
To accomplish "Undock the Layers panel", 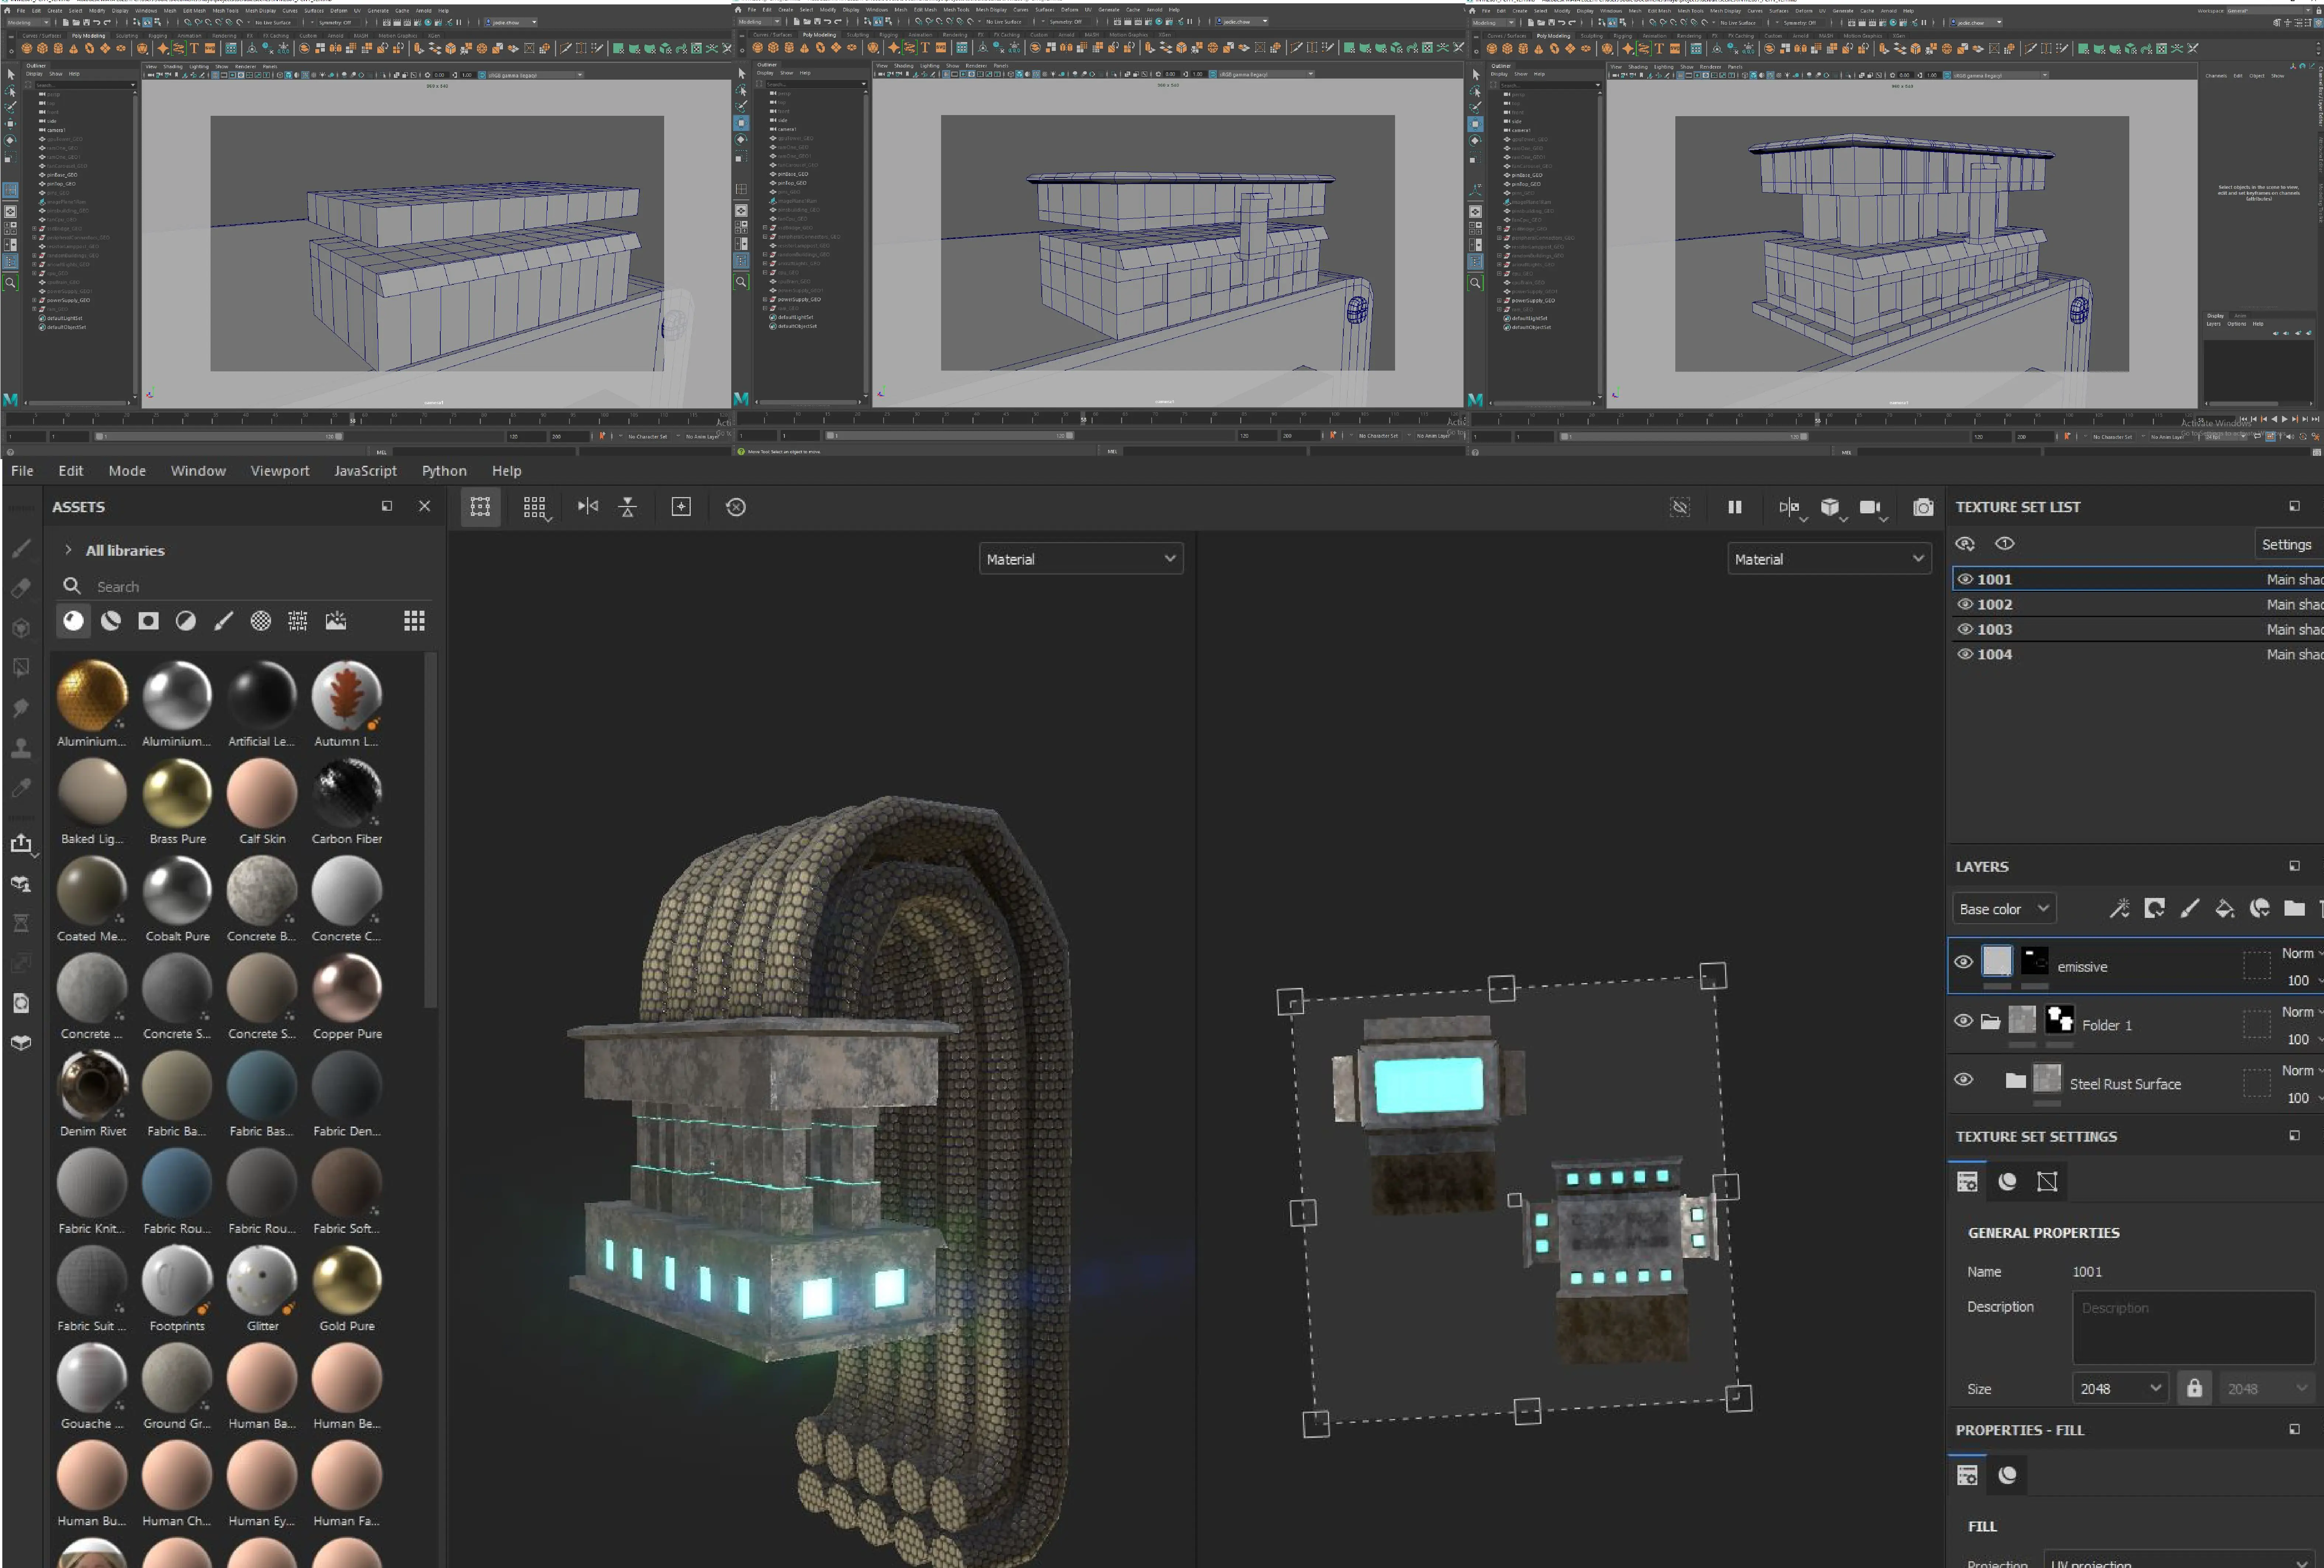I will 2295,866.
